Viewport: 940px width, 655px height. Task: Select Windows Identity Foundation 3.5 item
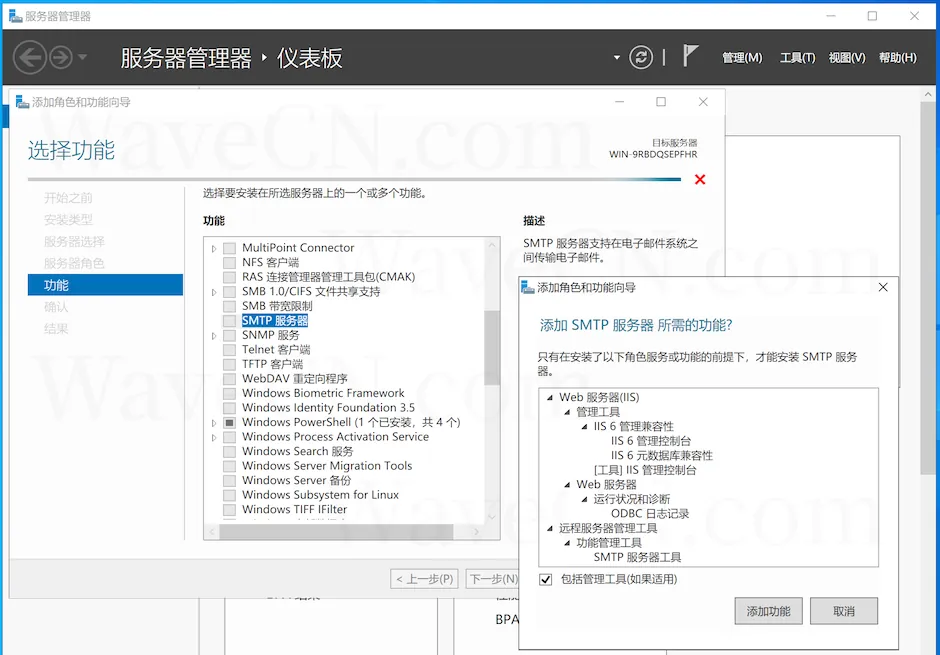[329, 408]
